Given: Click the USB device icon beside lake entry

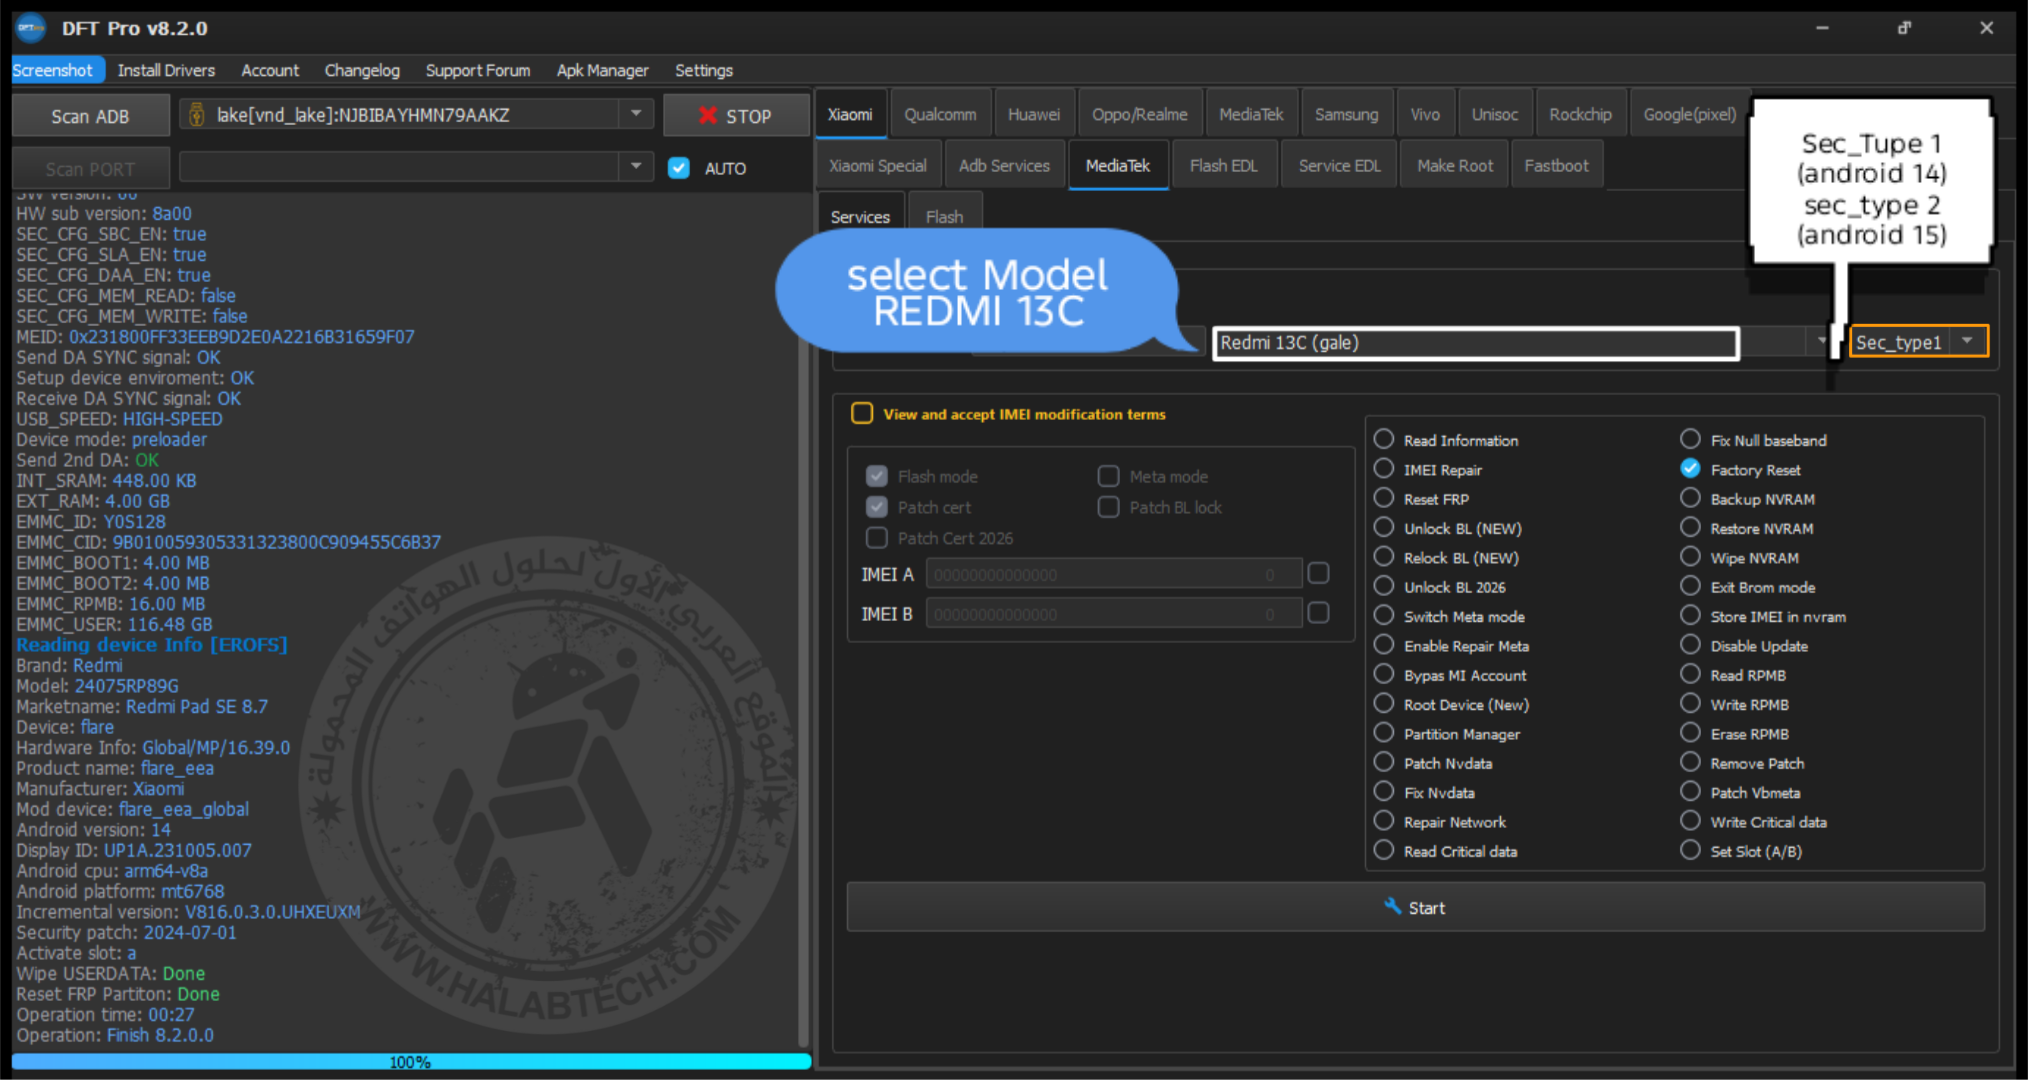Looking at the screenshot, I should [x=197, y=115].
